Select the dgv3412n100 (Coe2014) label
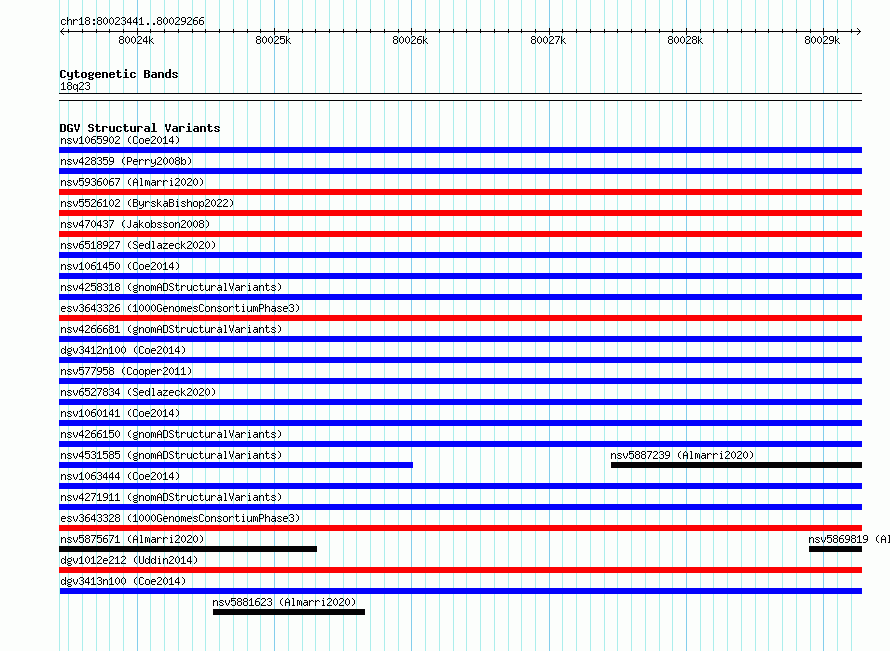The width and height of the screenshot is (890, 651). 123,350
